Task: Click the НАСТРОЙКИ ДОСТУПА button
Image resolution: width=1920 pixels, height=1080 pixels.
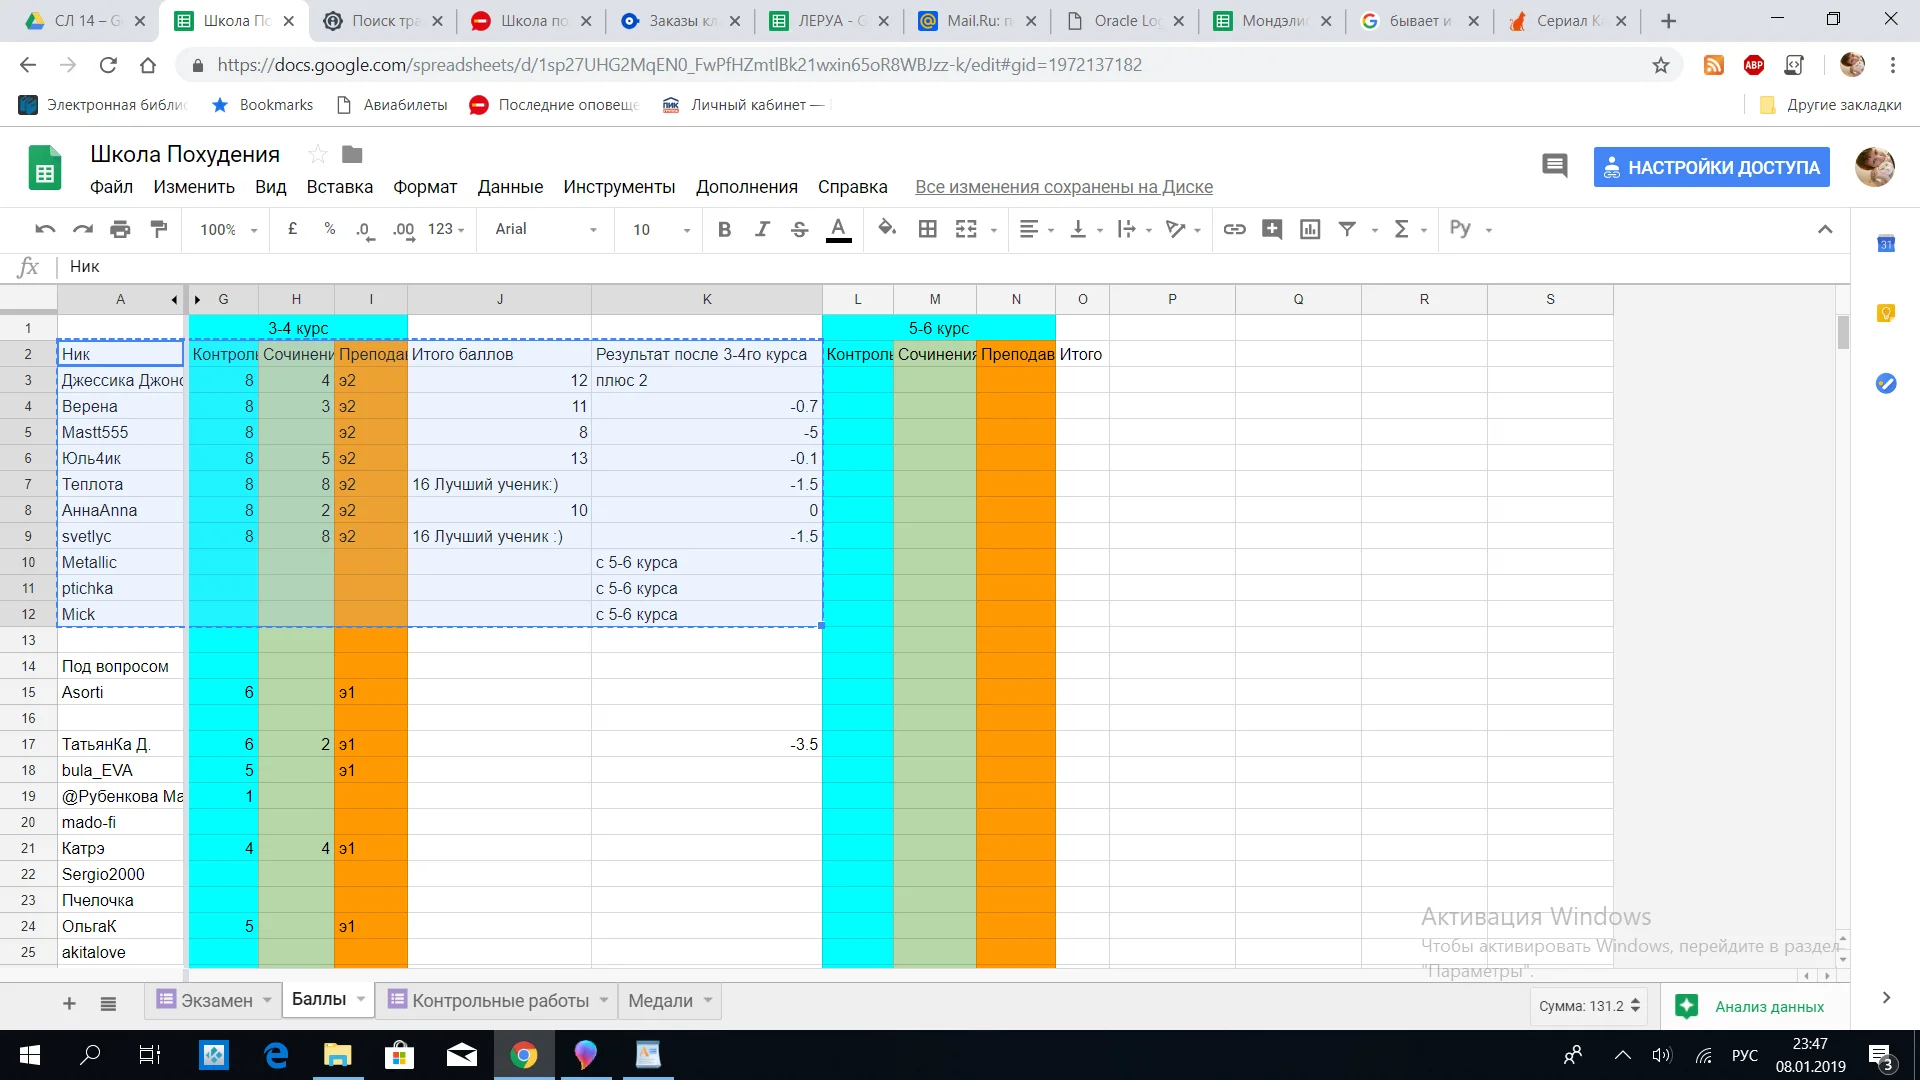Action: pyautogui.click(x=1712, y=167)
